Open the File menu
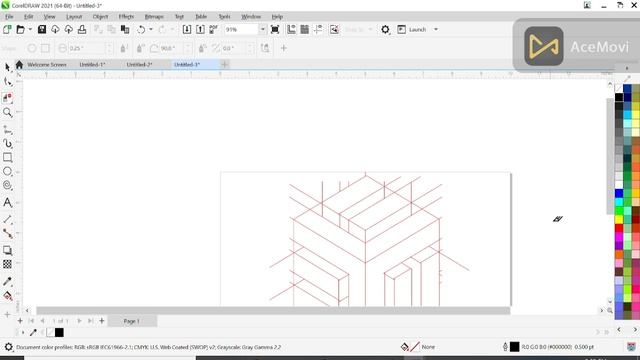 tap(9, 17)
